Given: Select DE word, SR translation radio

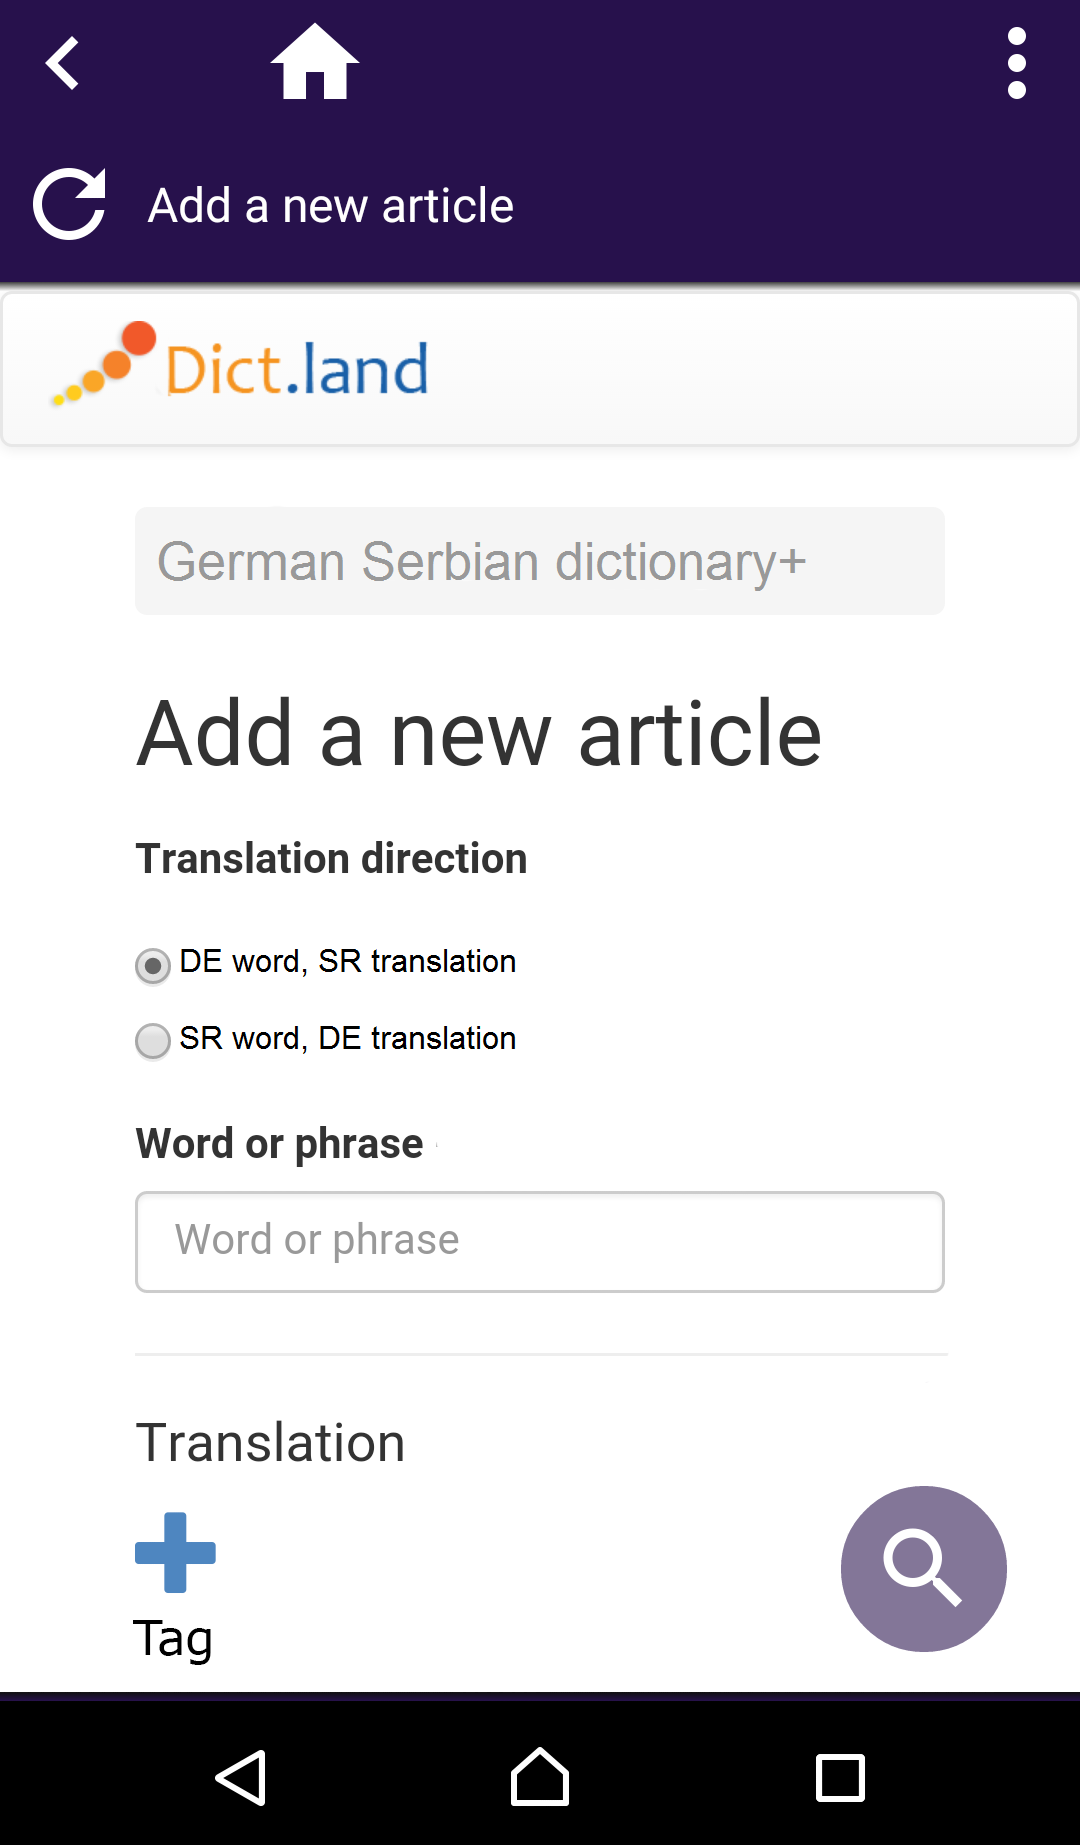Looking at the screenshot, I should point(153,966).
